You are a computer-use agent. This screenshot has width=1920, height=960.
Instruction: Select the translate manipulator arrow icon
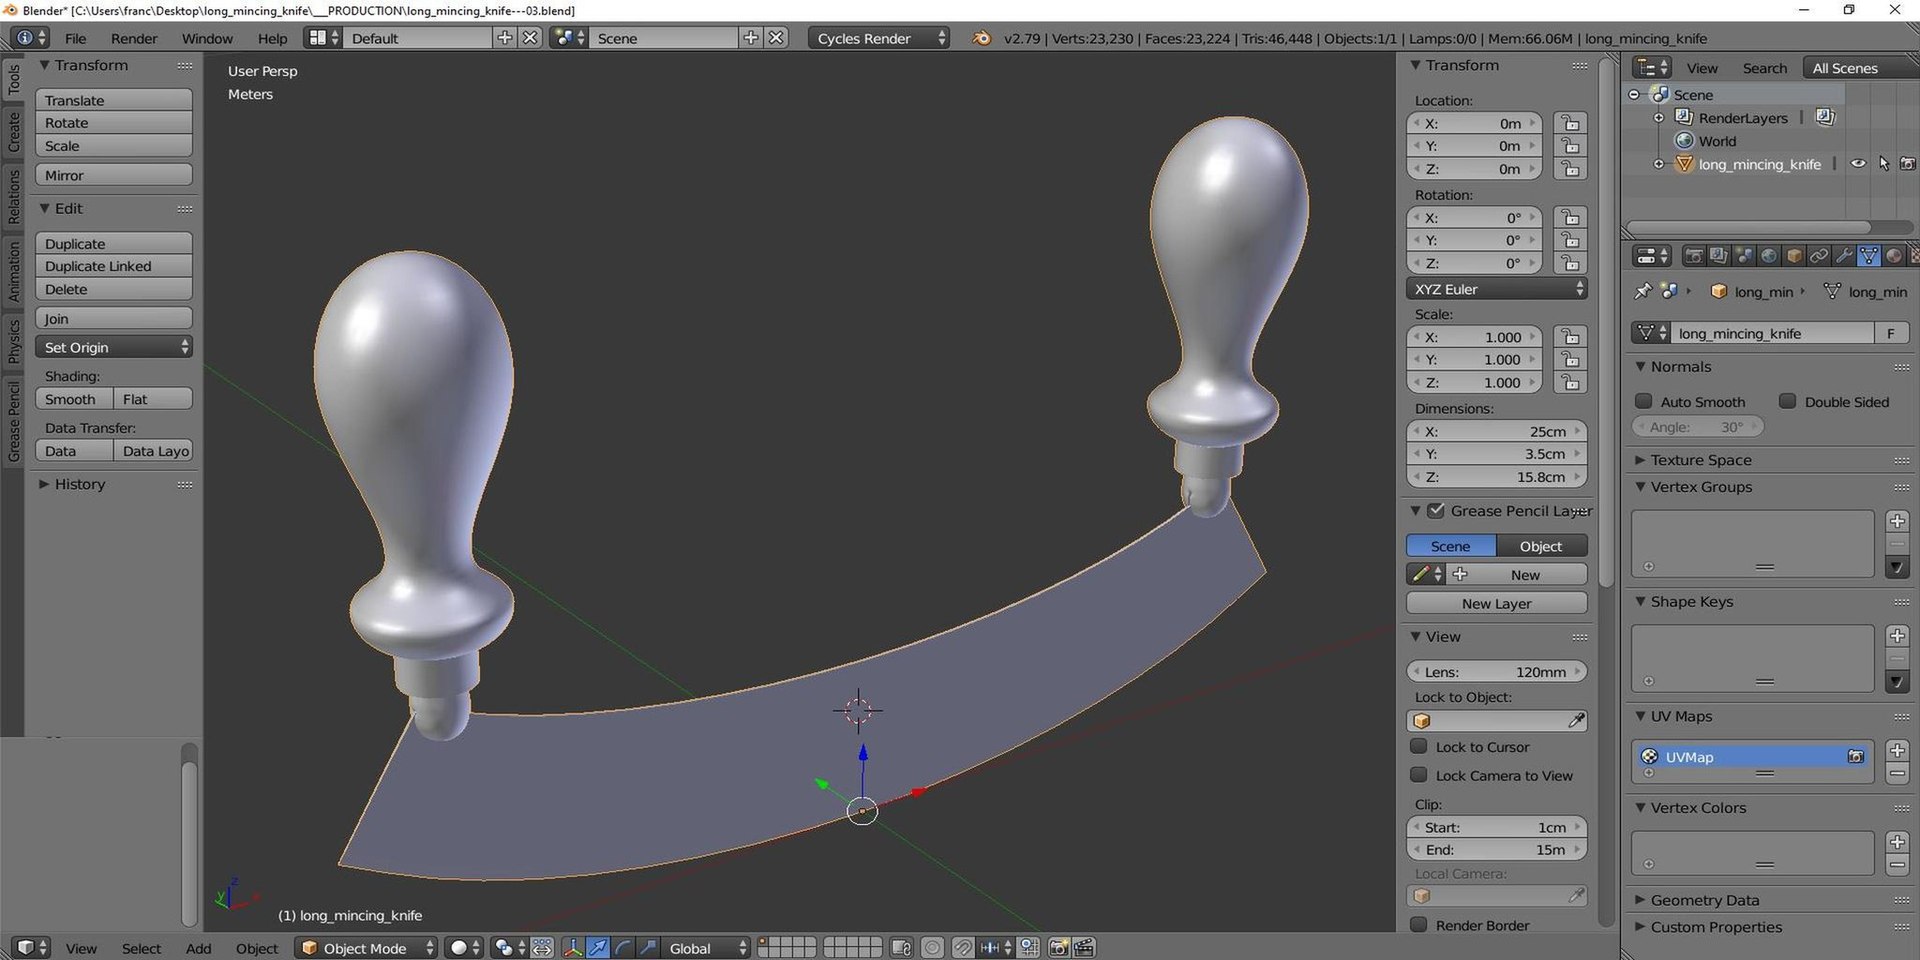(x=598, y=948)
